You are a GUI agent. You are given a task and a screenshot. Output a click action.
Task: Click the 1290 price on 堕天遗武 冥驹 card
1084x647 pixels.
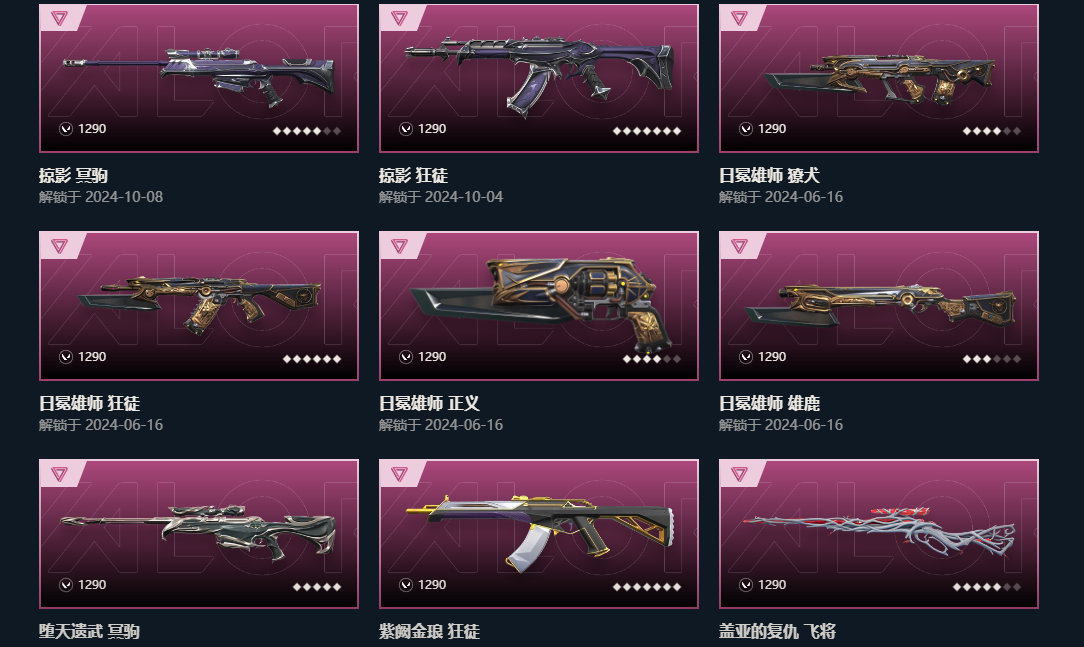[x=92, y=585]
